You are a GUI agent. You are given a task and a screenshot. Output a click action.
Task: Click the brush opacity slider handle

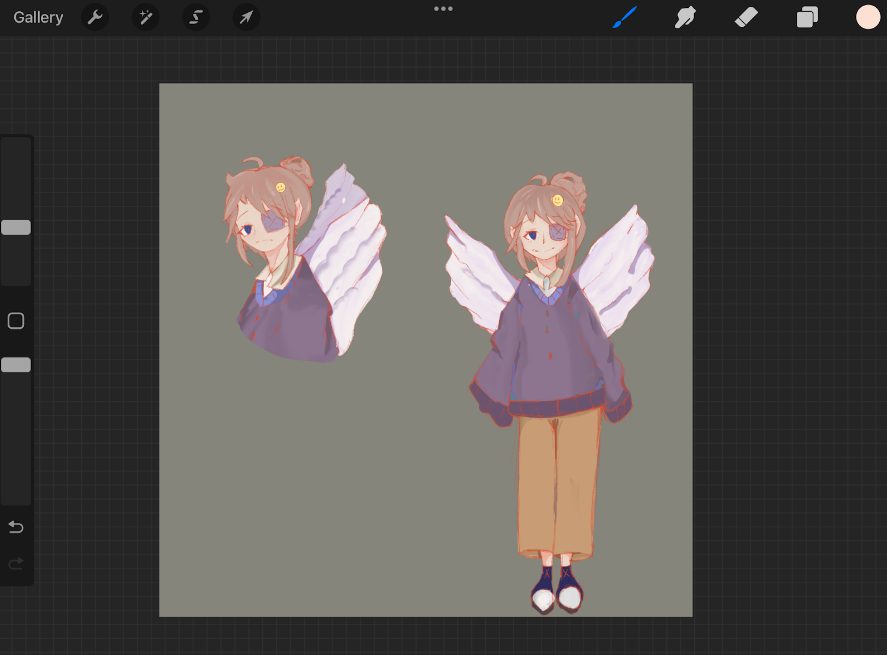[16, 365]
